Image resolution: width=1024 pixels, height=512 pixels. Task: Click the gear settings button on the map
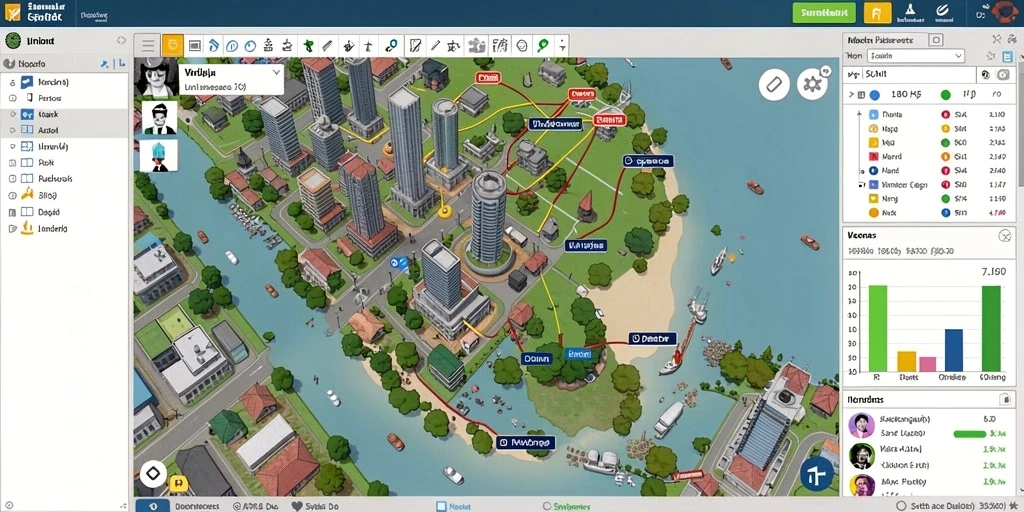812,84
